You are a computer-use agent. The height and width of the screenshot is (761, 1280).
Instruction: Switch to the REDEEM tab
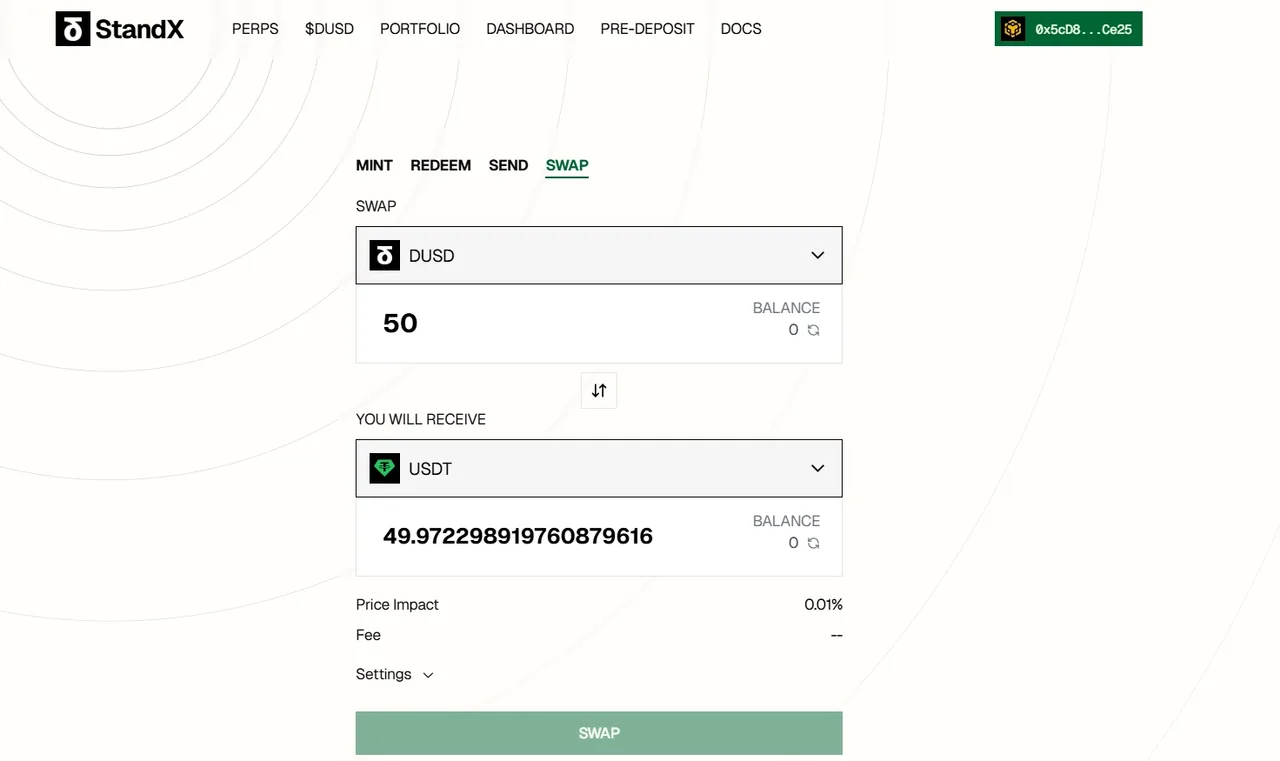point(440,165)
